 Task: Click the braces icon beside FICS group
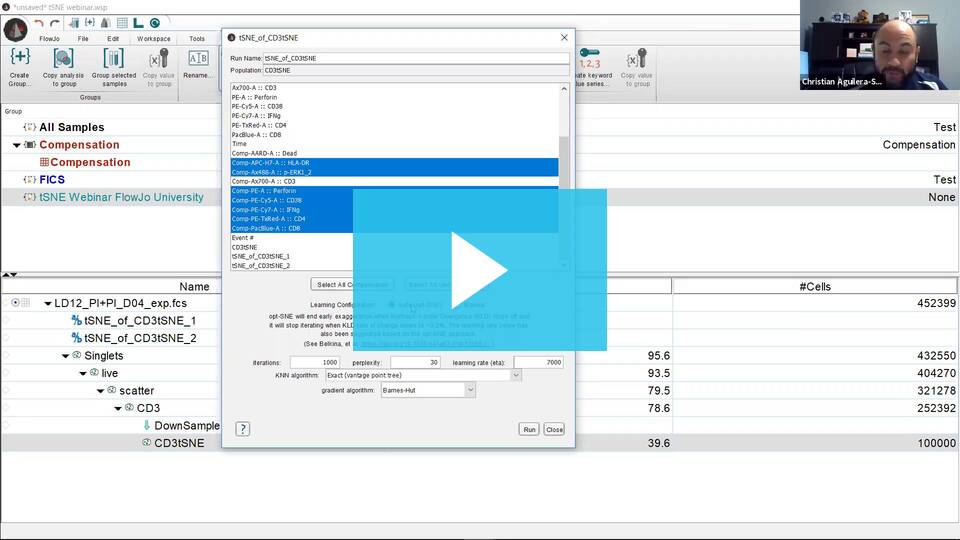[x=29, y=179]
